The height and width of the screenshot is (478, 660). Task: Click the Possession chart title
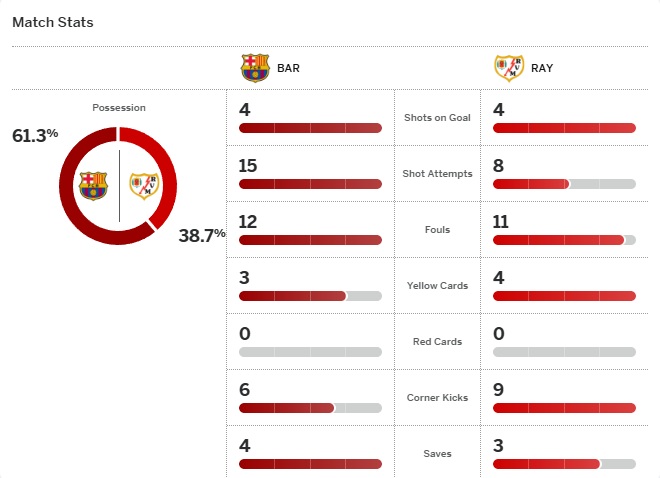tap(119, 108)
